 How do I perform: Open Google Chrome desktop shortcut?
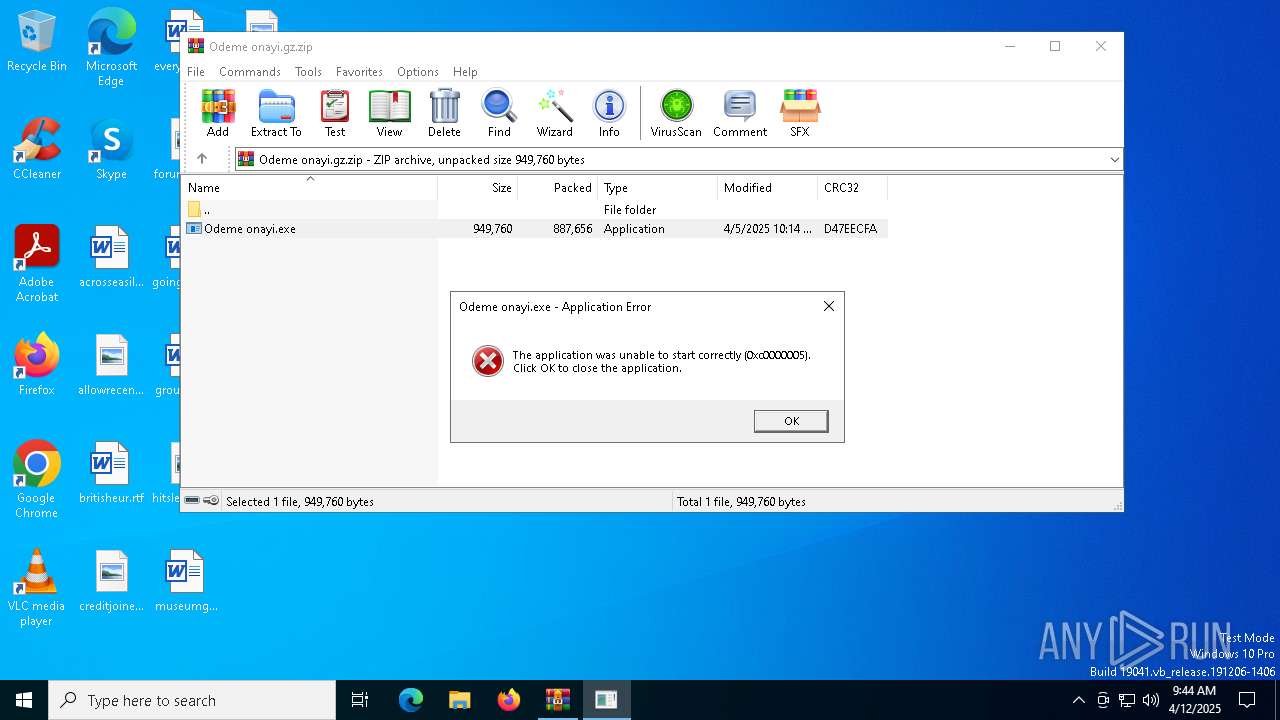pos(37,480)
